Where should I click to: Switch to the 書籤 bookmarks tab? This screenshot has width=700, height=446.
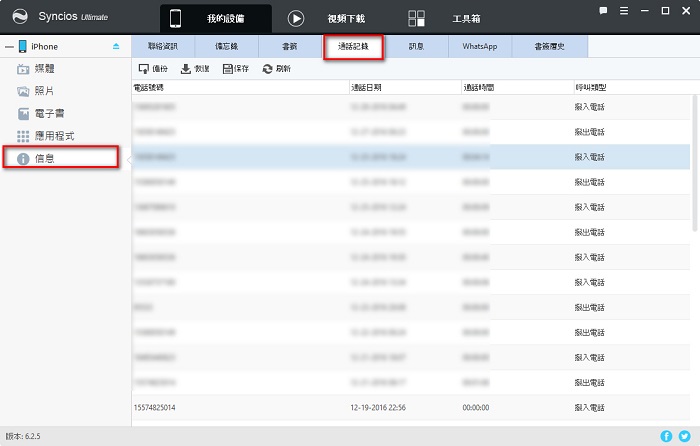point(290,46)
